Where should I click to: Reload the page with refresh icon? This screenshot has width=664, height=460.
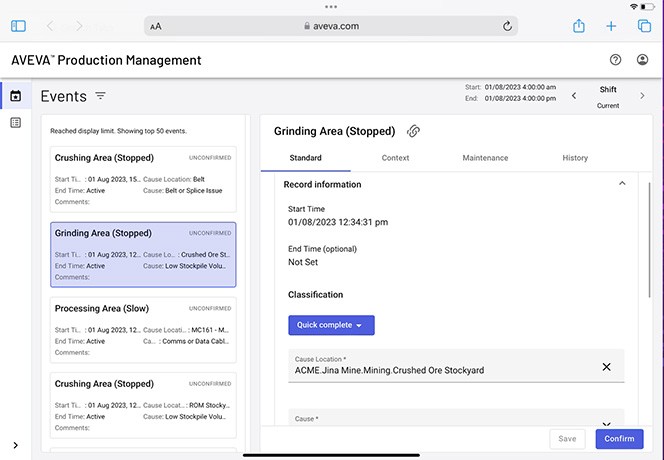(507, 26)
